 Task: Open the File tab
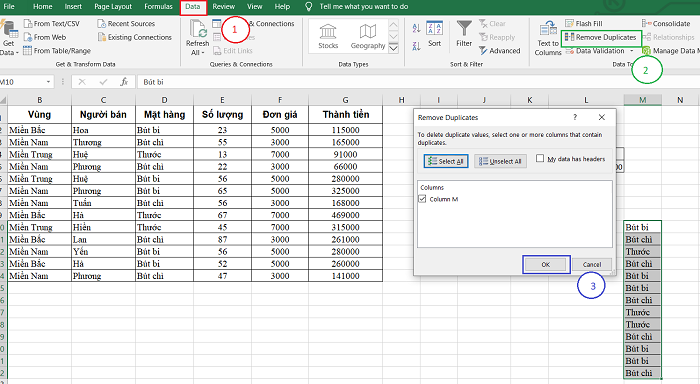click(x=9, y=7)
